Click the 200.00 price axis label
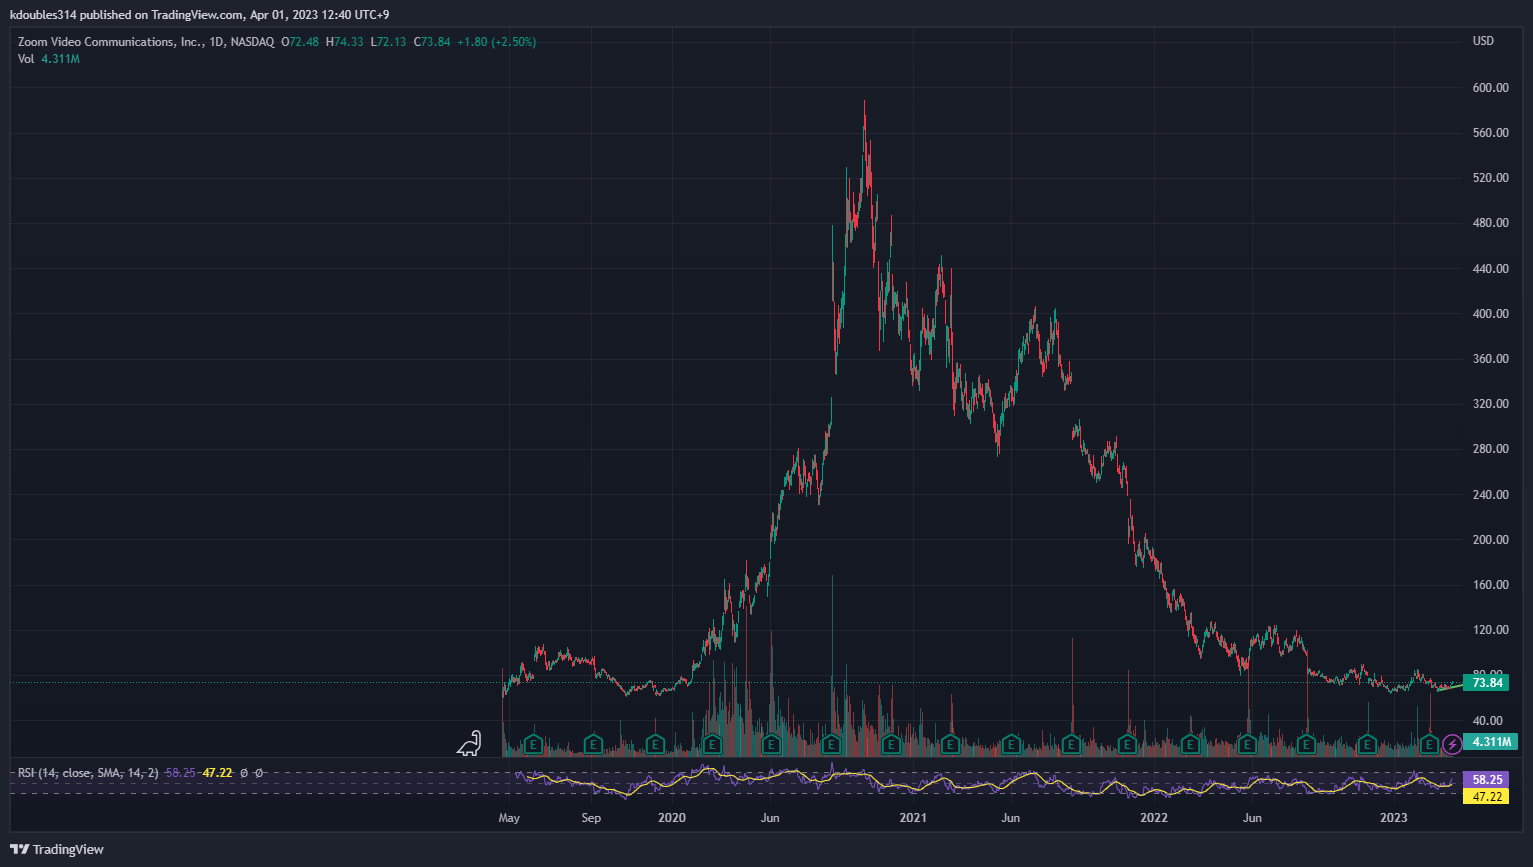Screen dimensions: 1533x867 click(x=1490, y=540)
